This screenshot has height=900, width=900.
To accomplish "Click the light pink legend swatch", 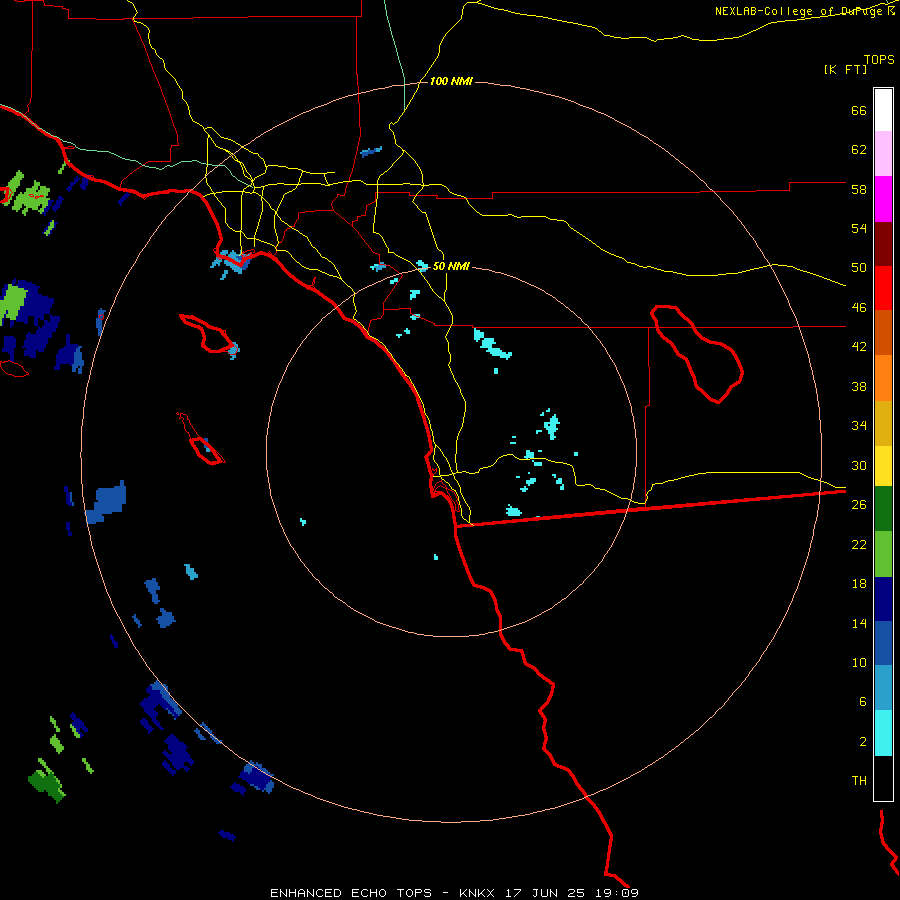I will click(x=883, y=154).
